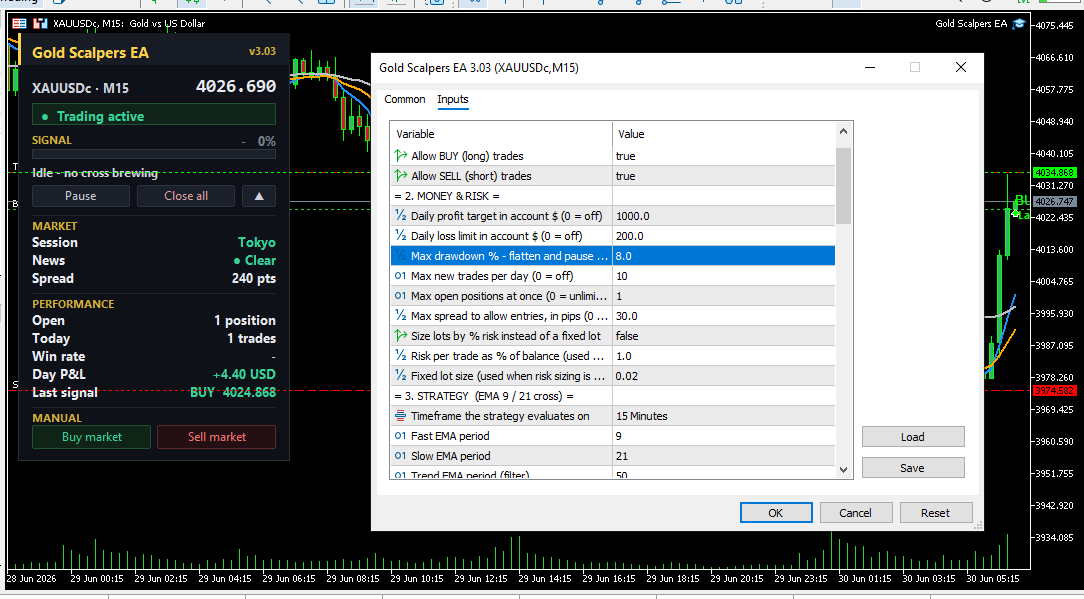Edit the Fast EMA period value 9
1084x599 pixels.
point(724,436)
